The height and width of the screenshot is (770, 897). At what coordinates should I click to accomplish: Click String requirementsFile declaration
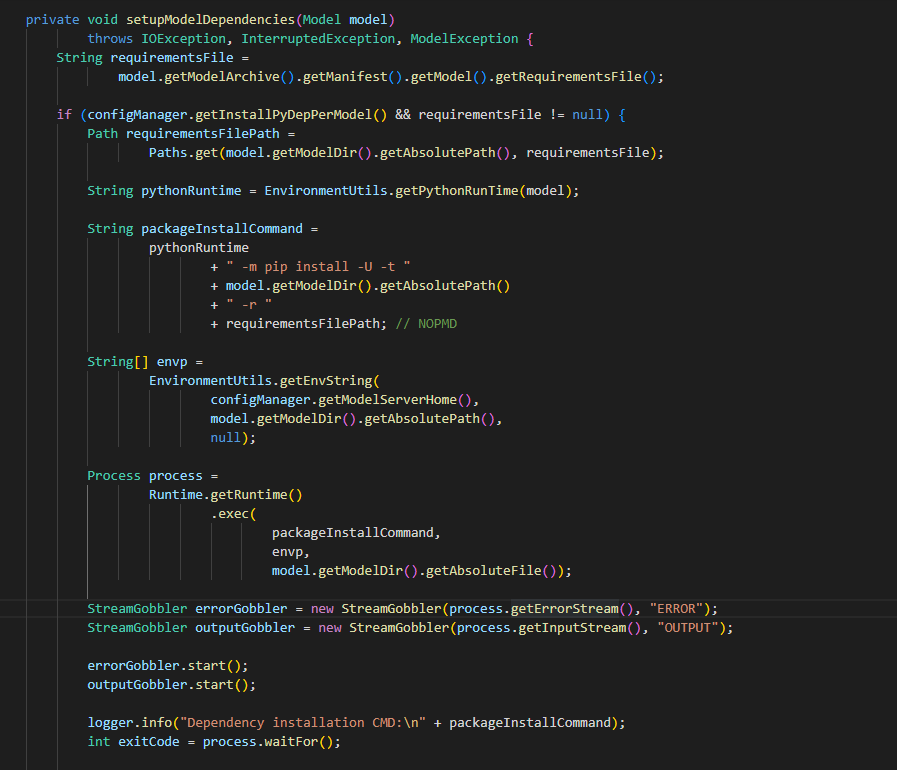[145, 58]
